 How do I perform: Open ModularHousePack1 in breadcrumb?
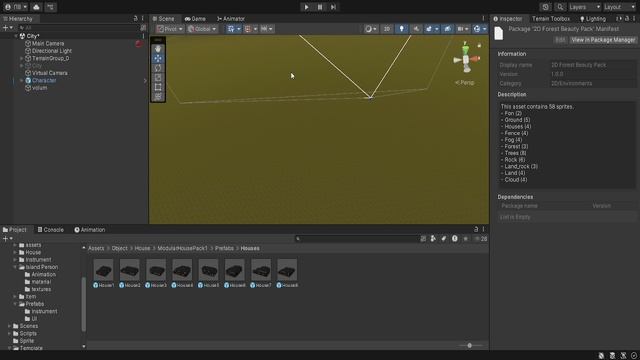[182, 248]
